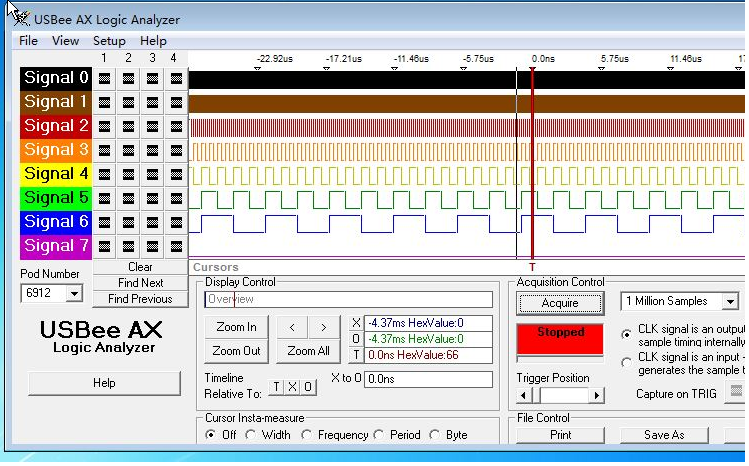Click the Trigger Position slider right arrow
Viewport: 749px width, 466px height.
[598, 395]
